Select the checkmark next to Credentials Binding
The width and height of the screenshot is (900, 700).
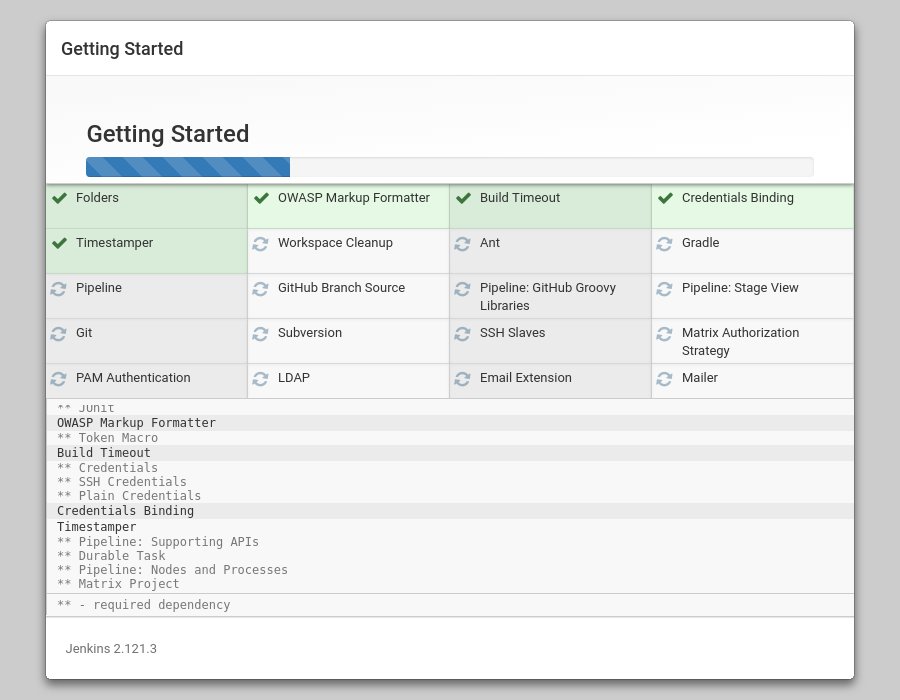pos(665,198)
